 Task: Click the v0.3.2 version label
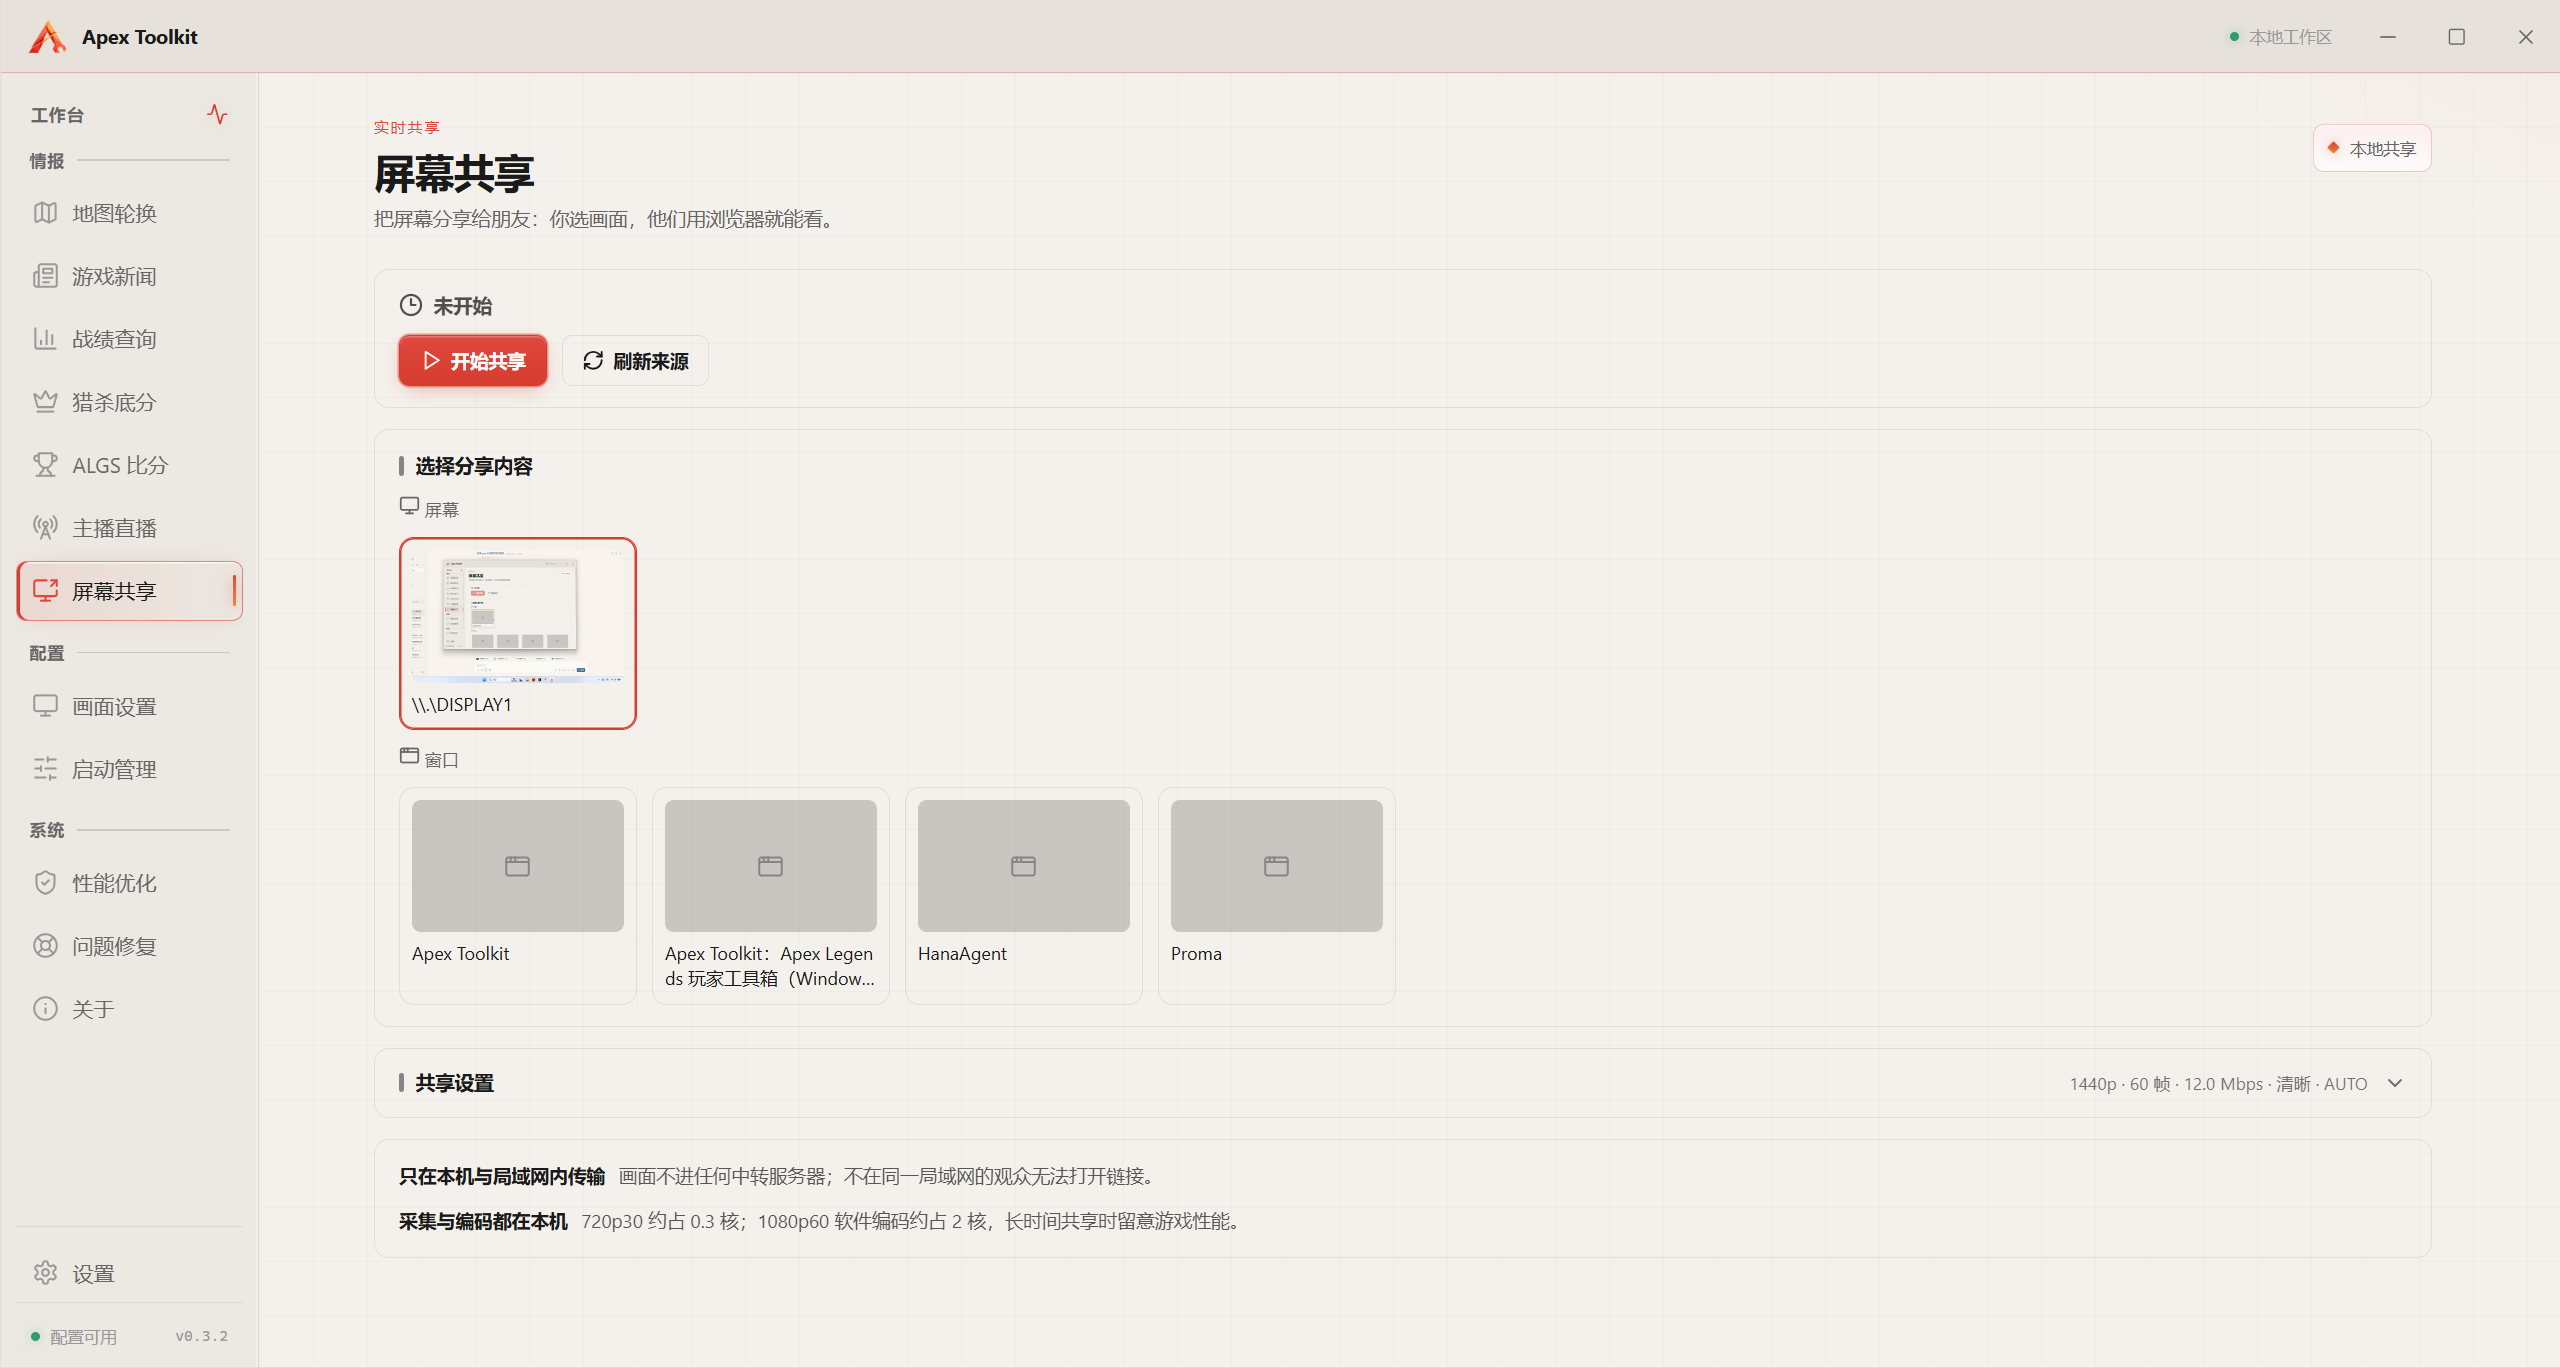coord(202,1337)
